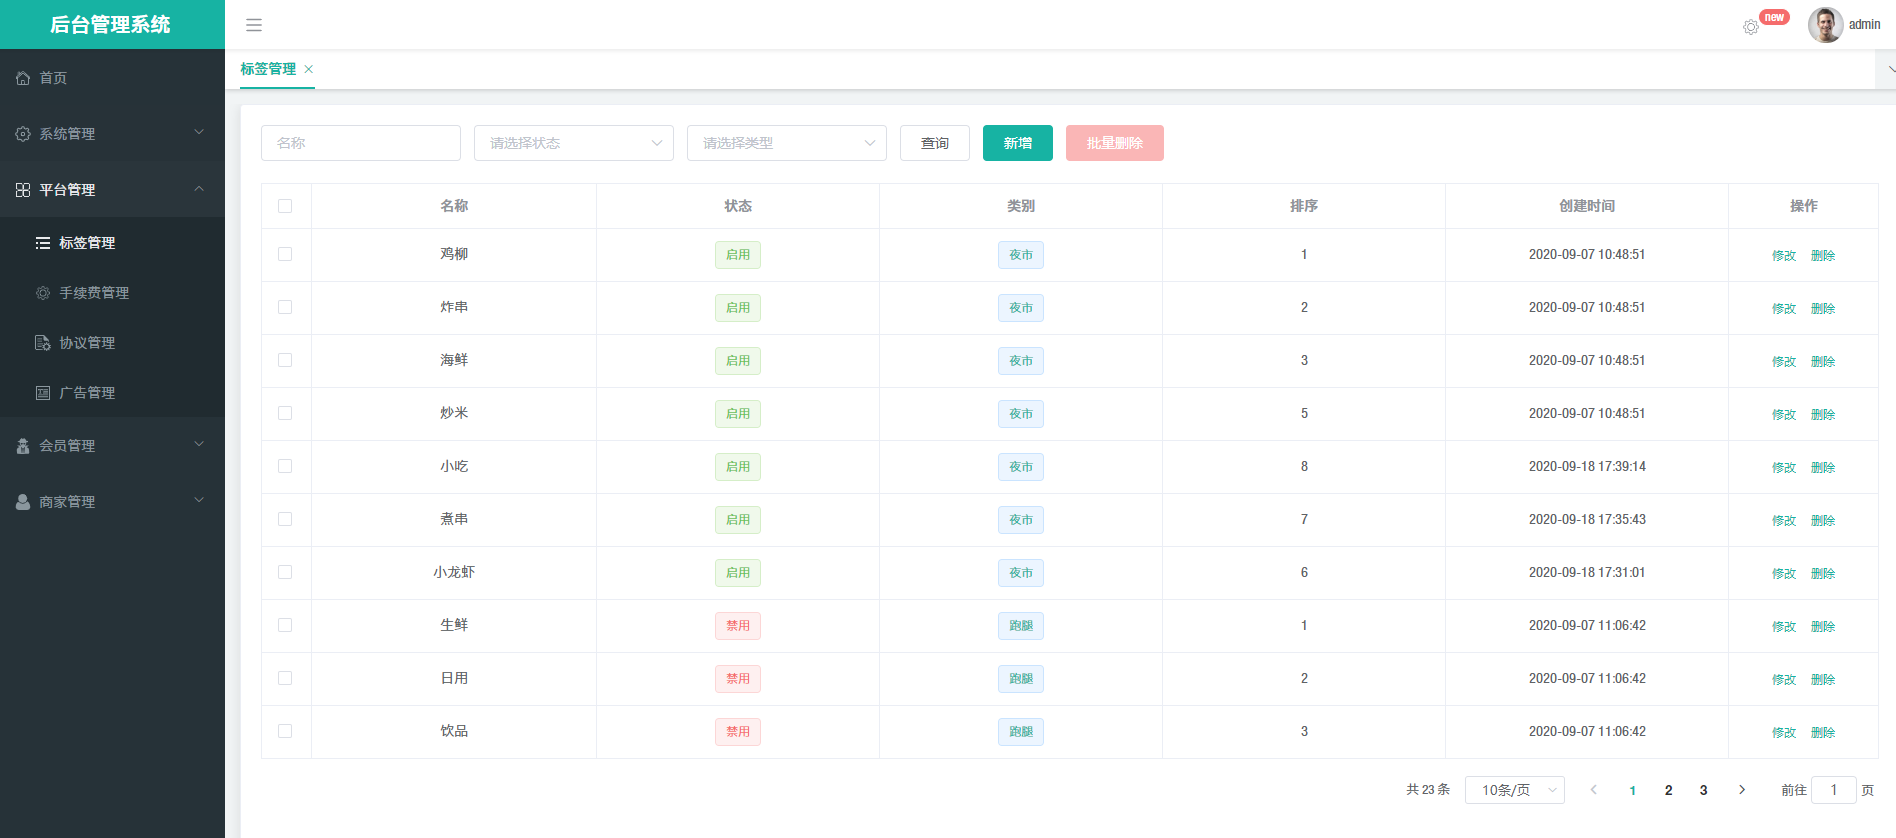Click the 手续费管理 gear icon in sidebar
Image resolution: width=1896 pixels, height=838 pixels.
(x=43, y=293)
